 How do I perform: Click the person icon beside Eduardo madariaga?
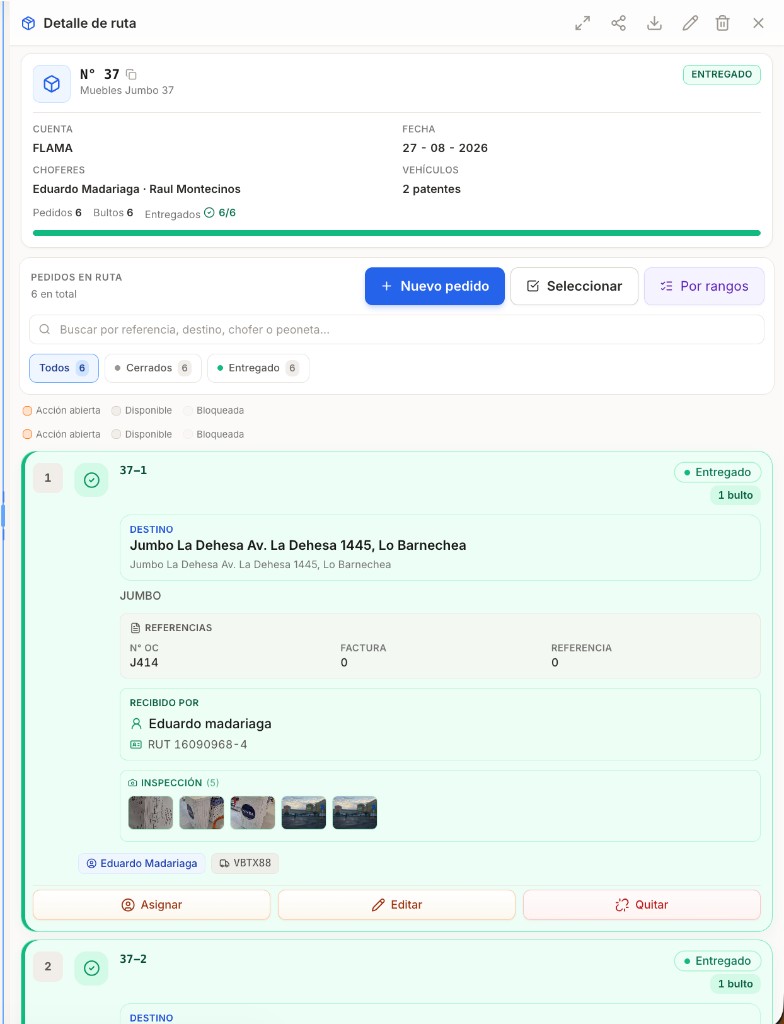click(x=136, y=724)
